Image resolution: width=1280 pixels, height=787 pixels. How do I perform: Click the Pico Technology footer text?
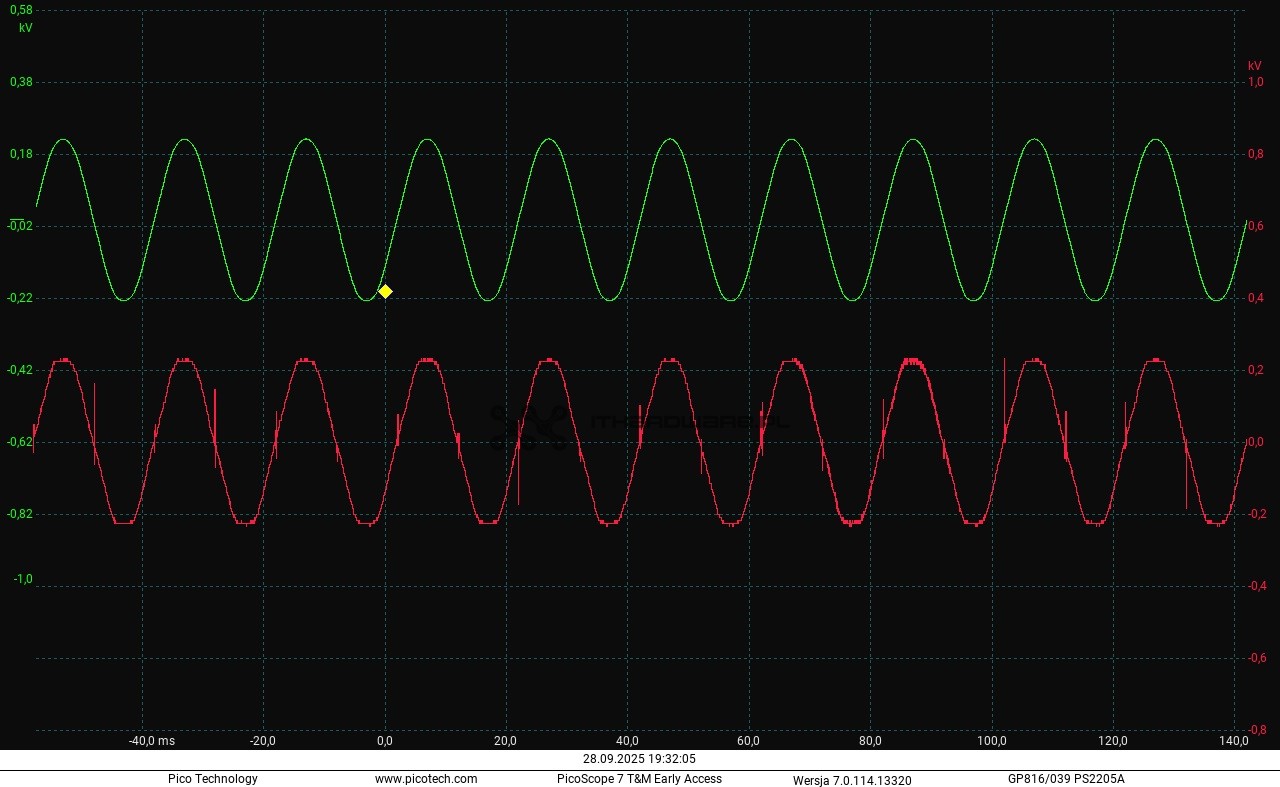(x=212, y=779)
